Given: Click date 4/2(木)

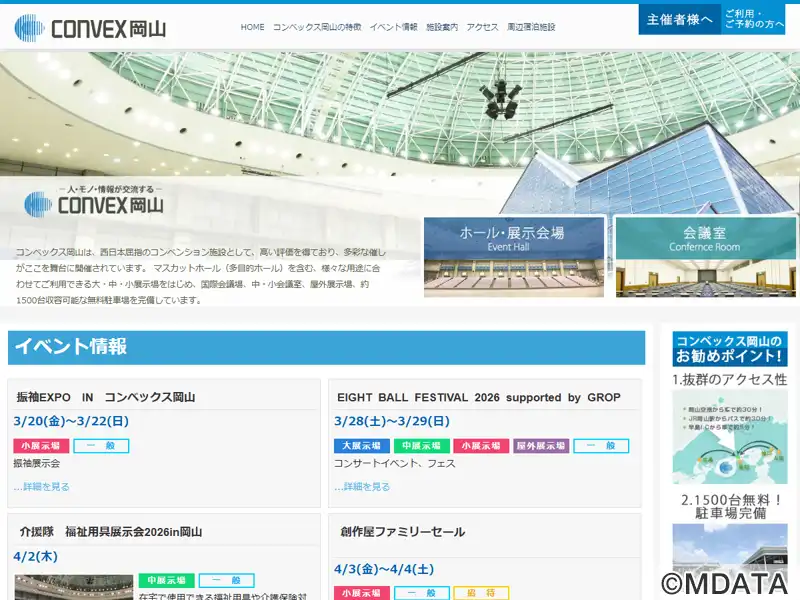Looking at the screenshot, I should tap(35, 557).
